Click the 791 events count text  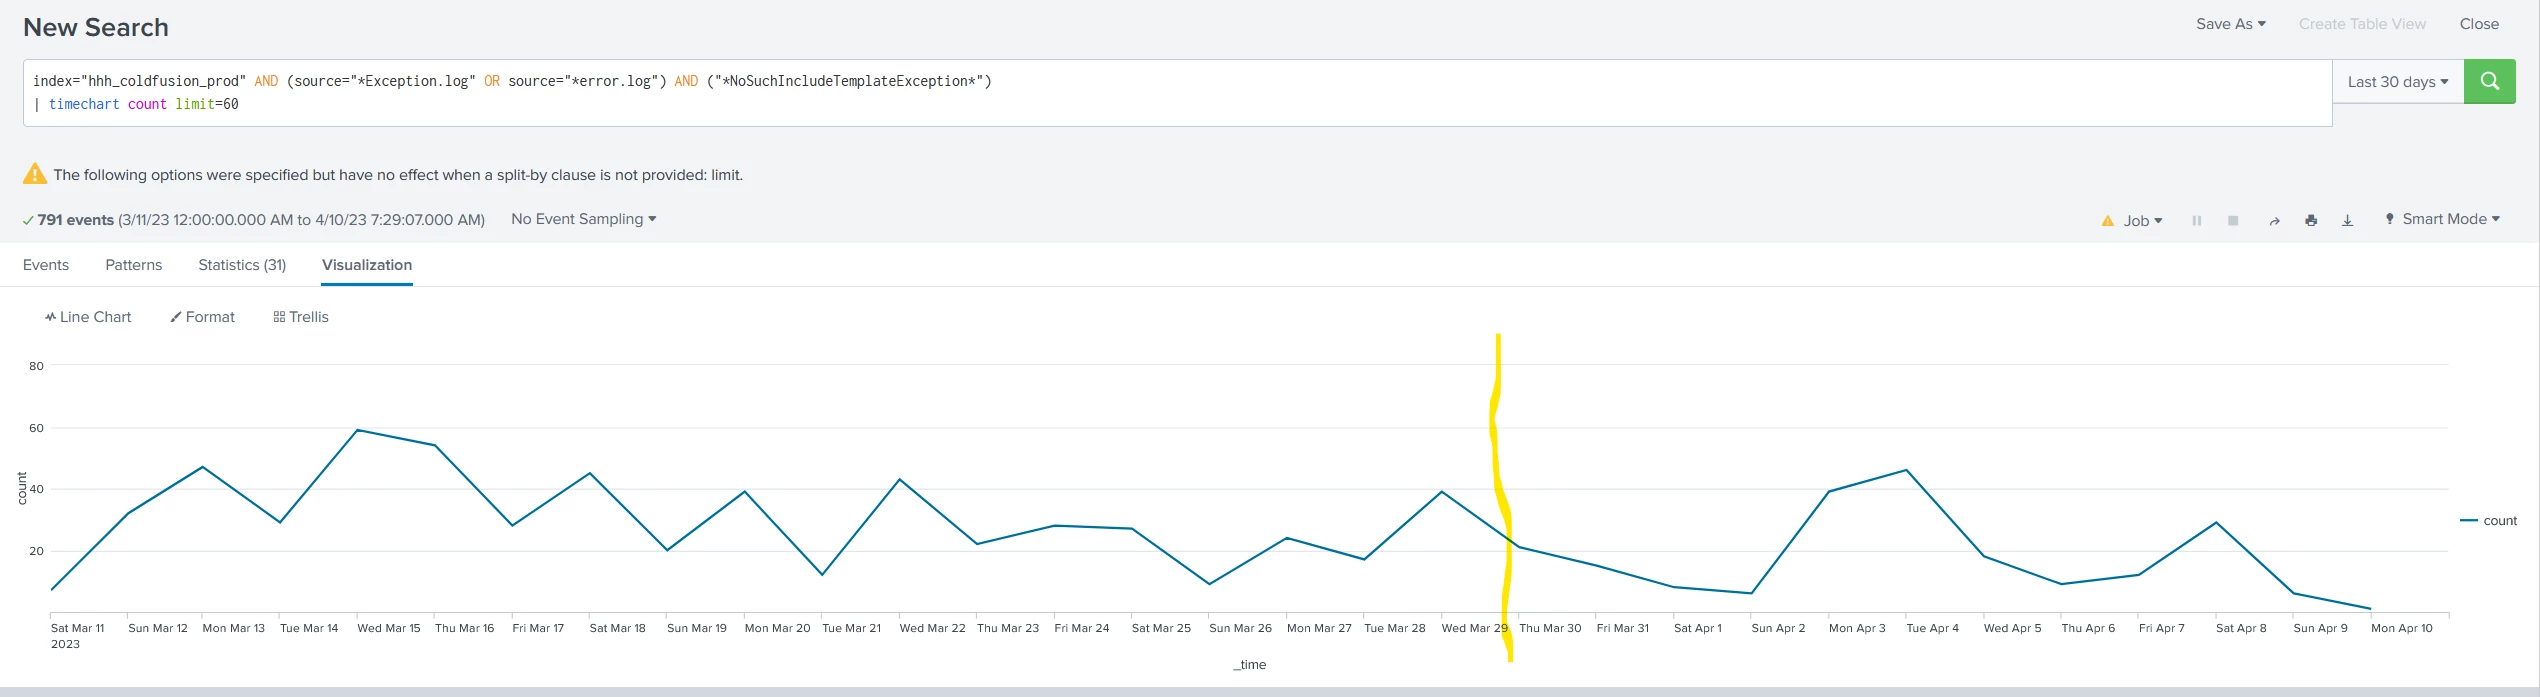click(x=75, y=220)
